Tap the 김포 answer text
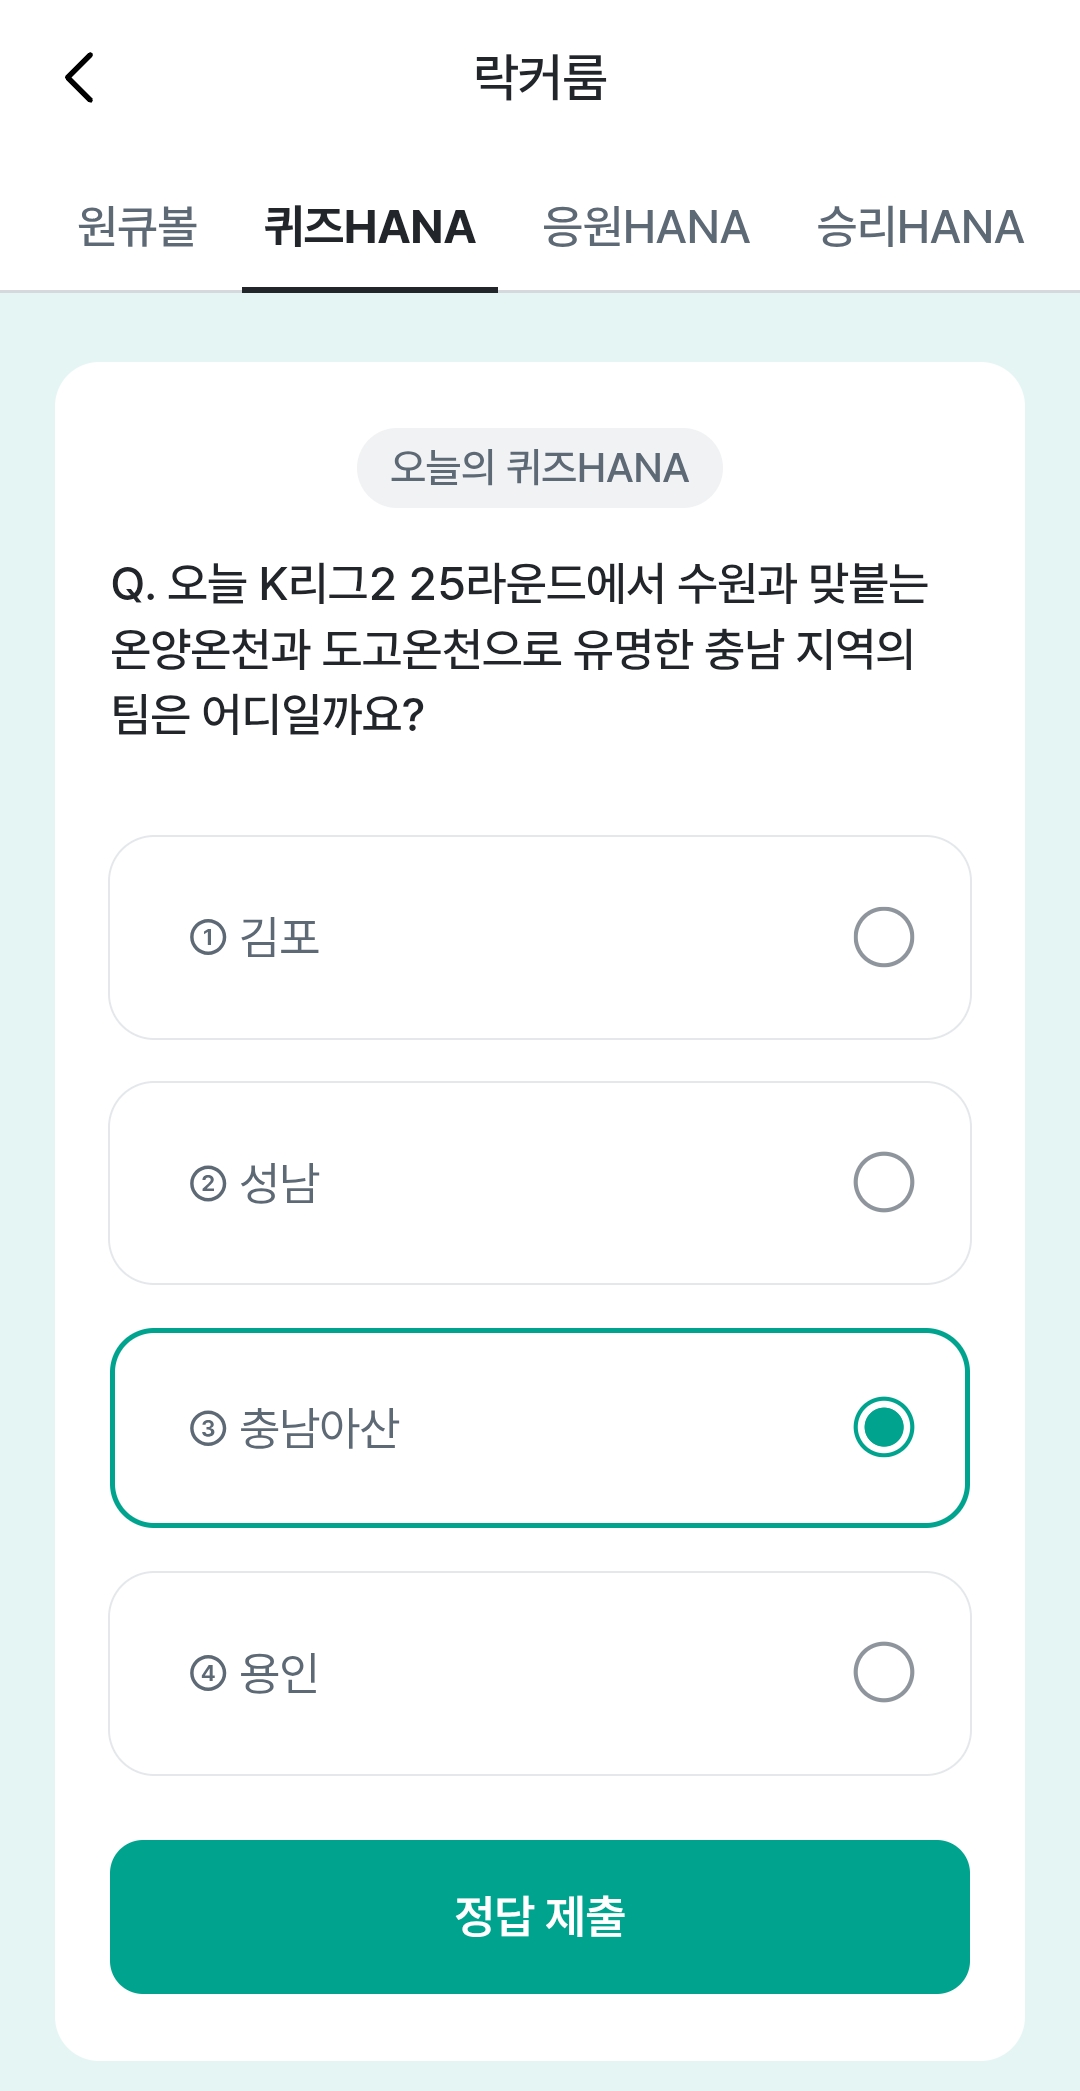The image size is (1080, 2091). pos(279,938)
